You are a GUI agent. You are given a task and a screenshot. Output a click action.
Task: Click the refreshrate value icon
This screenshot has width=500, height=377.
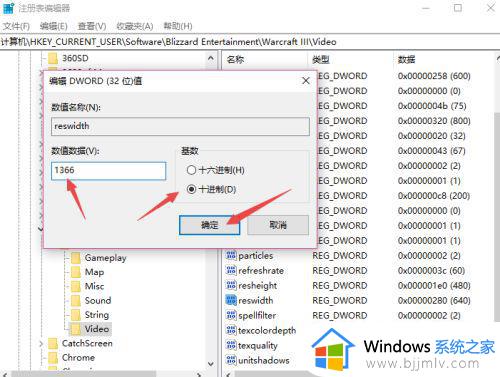[231, 271]
